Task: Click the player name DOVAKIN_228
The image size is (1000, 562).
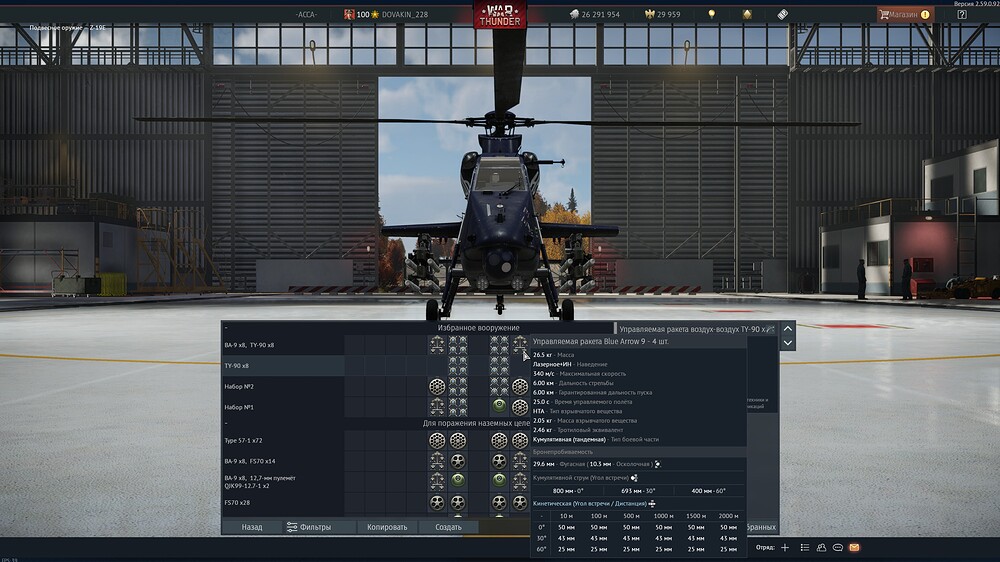Action: coord(405,14)
